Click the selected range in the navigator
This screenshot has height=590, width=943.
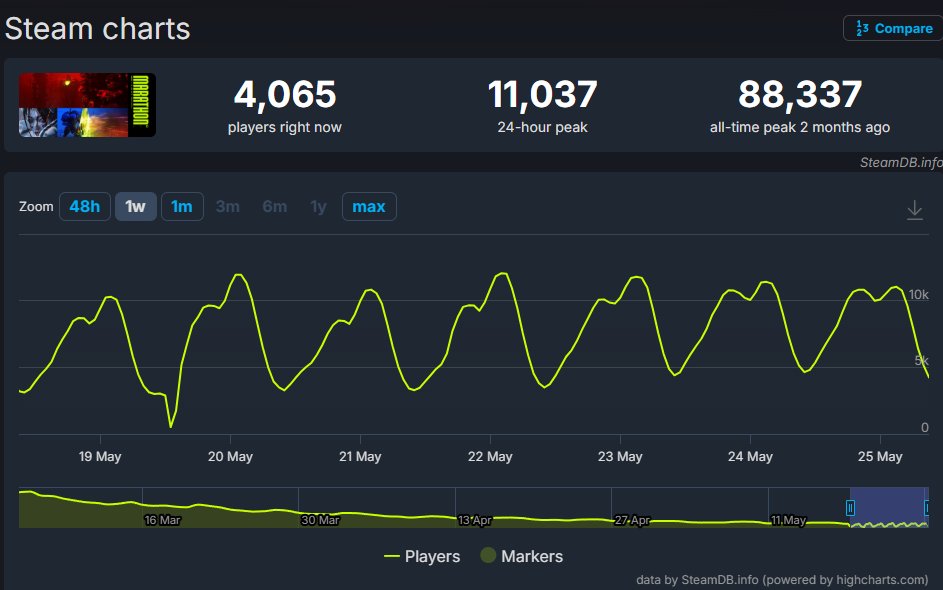tap(889, 508)
